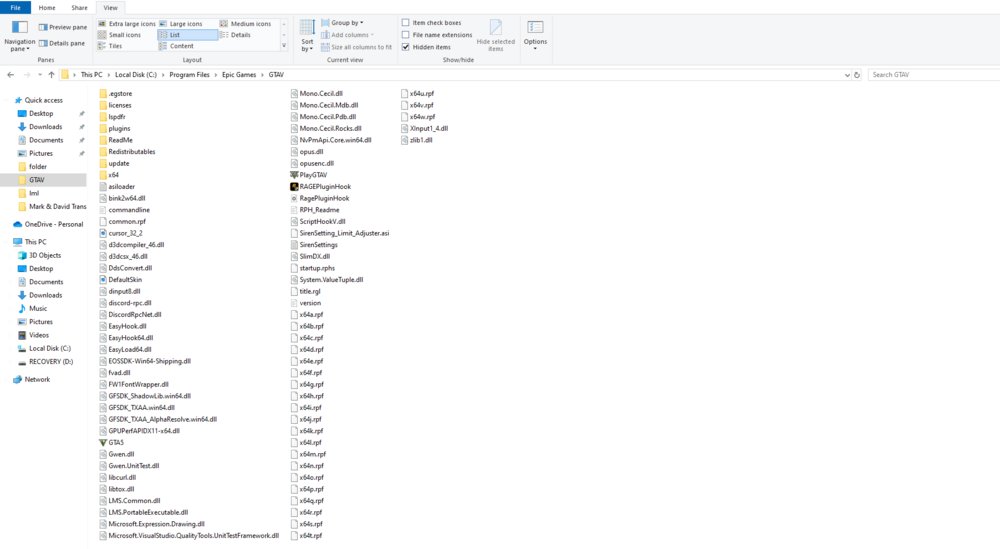Expand This PC in navigation pane
This screenshot has width=1000, height=549.
(x=6, y=242)
